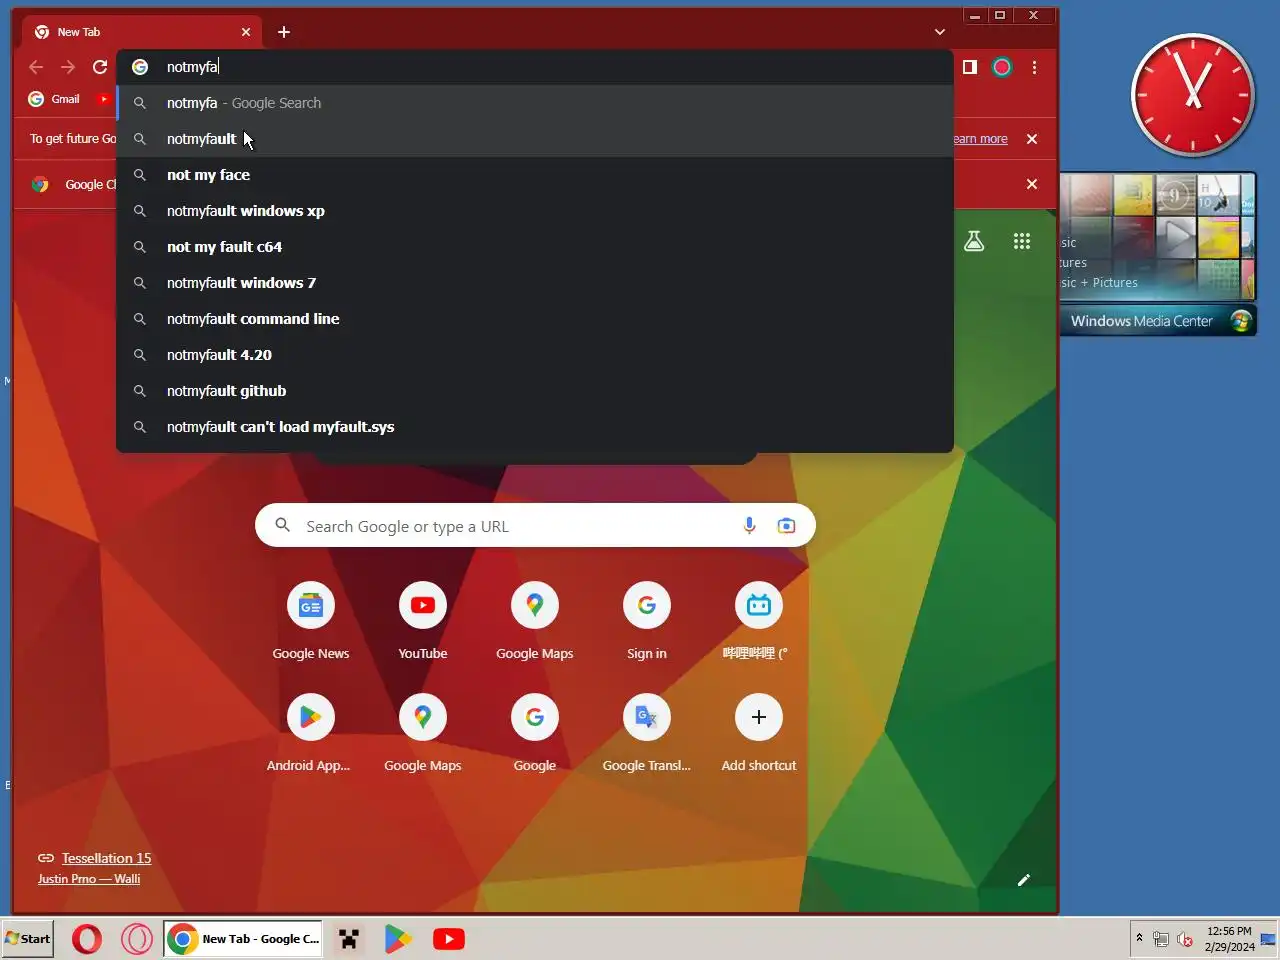Image resolution: width=1280 pixels, height=960 pixels.
Task: Open Chrome's three-dot menu
Action: (x=1034, y=67)
